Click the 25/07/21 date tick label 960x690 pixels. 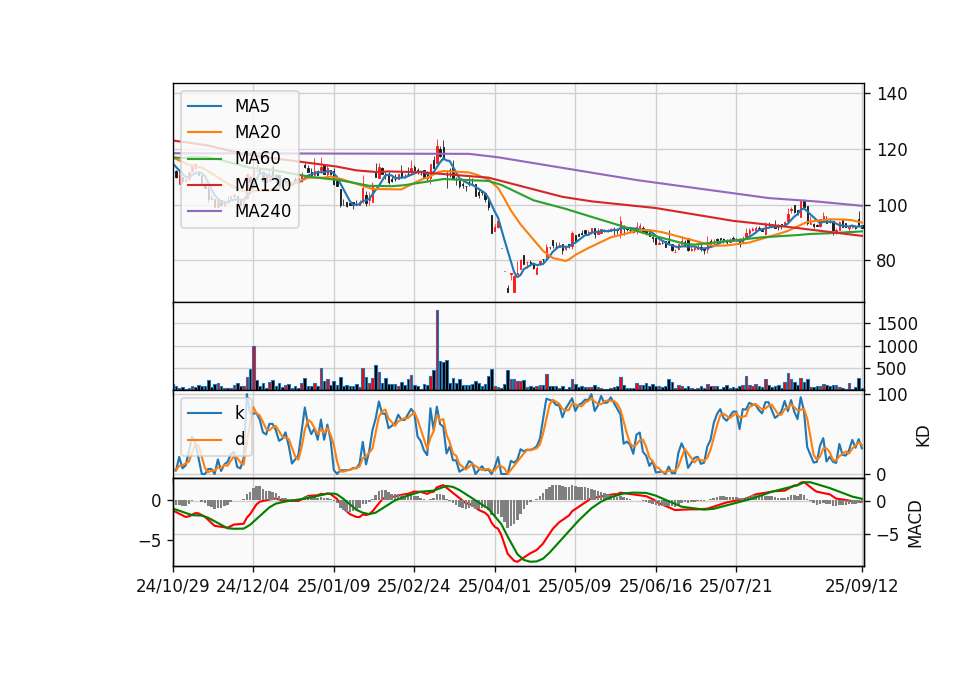(x=736, y=586)
